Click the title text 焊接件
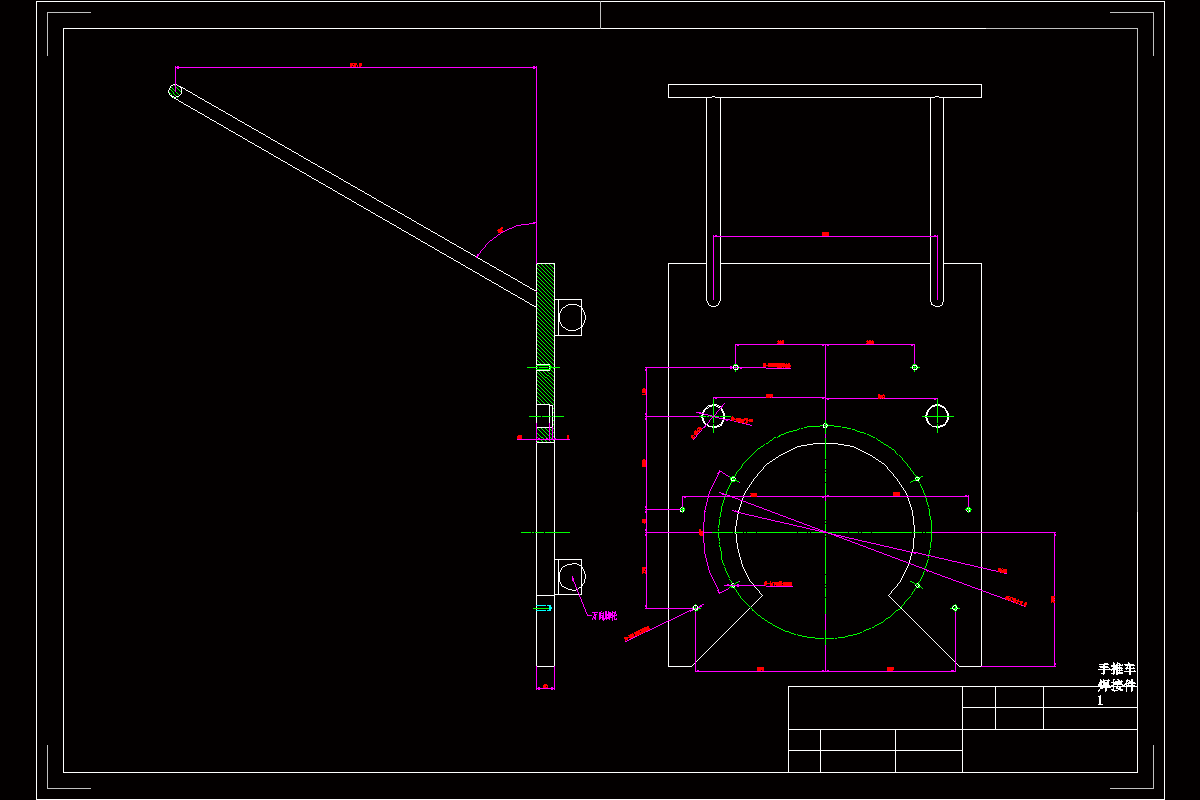Viewport: 1200px width, 800px height. (1117, 686)
